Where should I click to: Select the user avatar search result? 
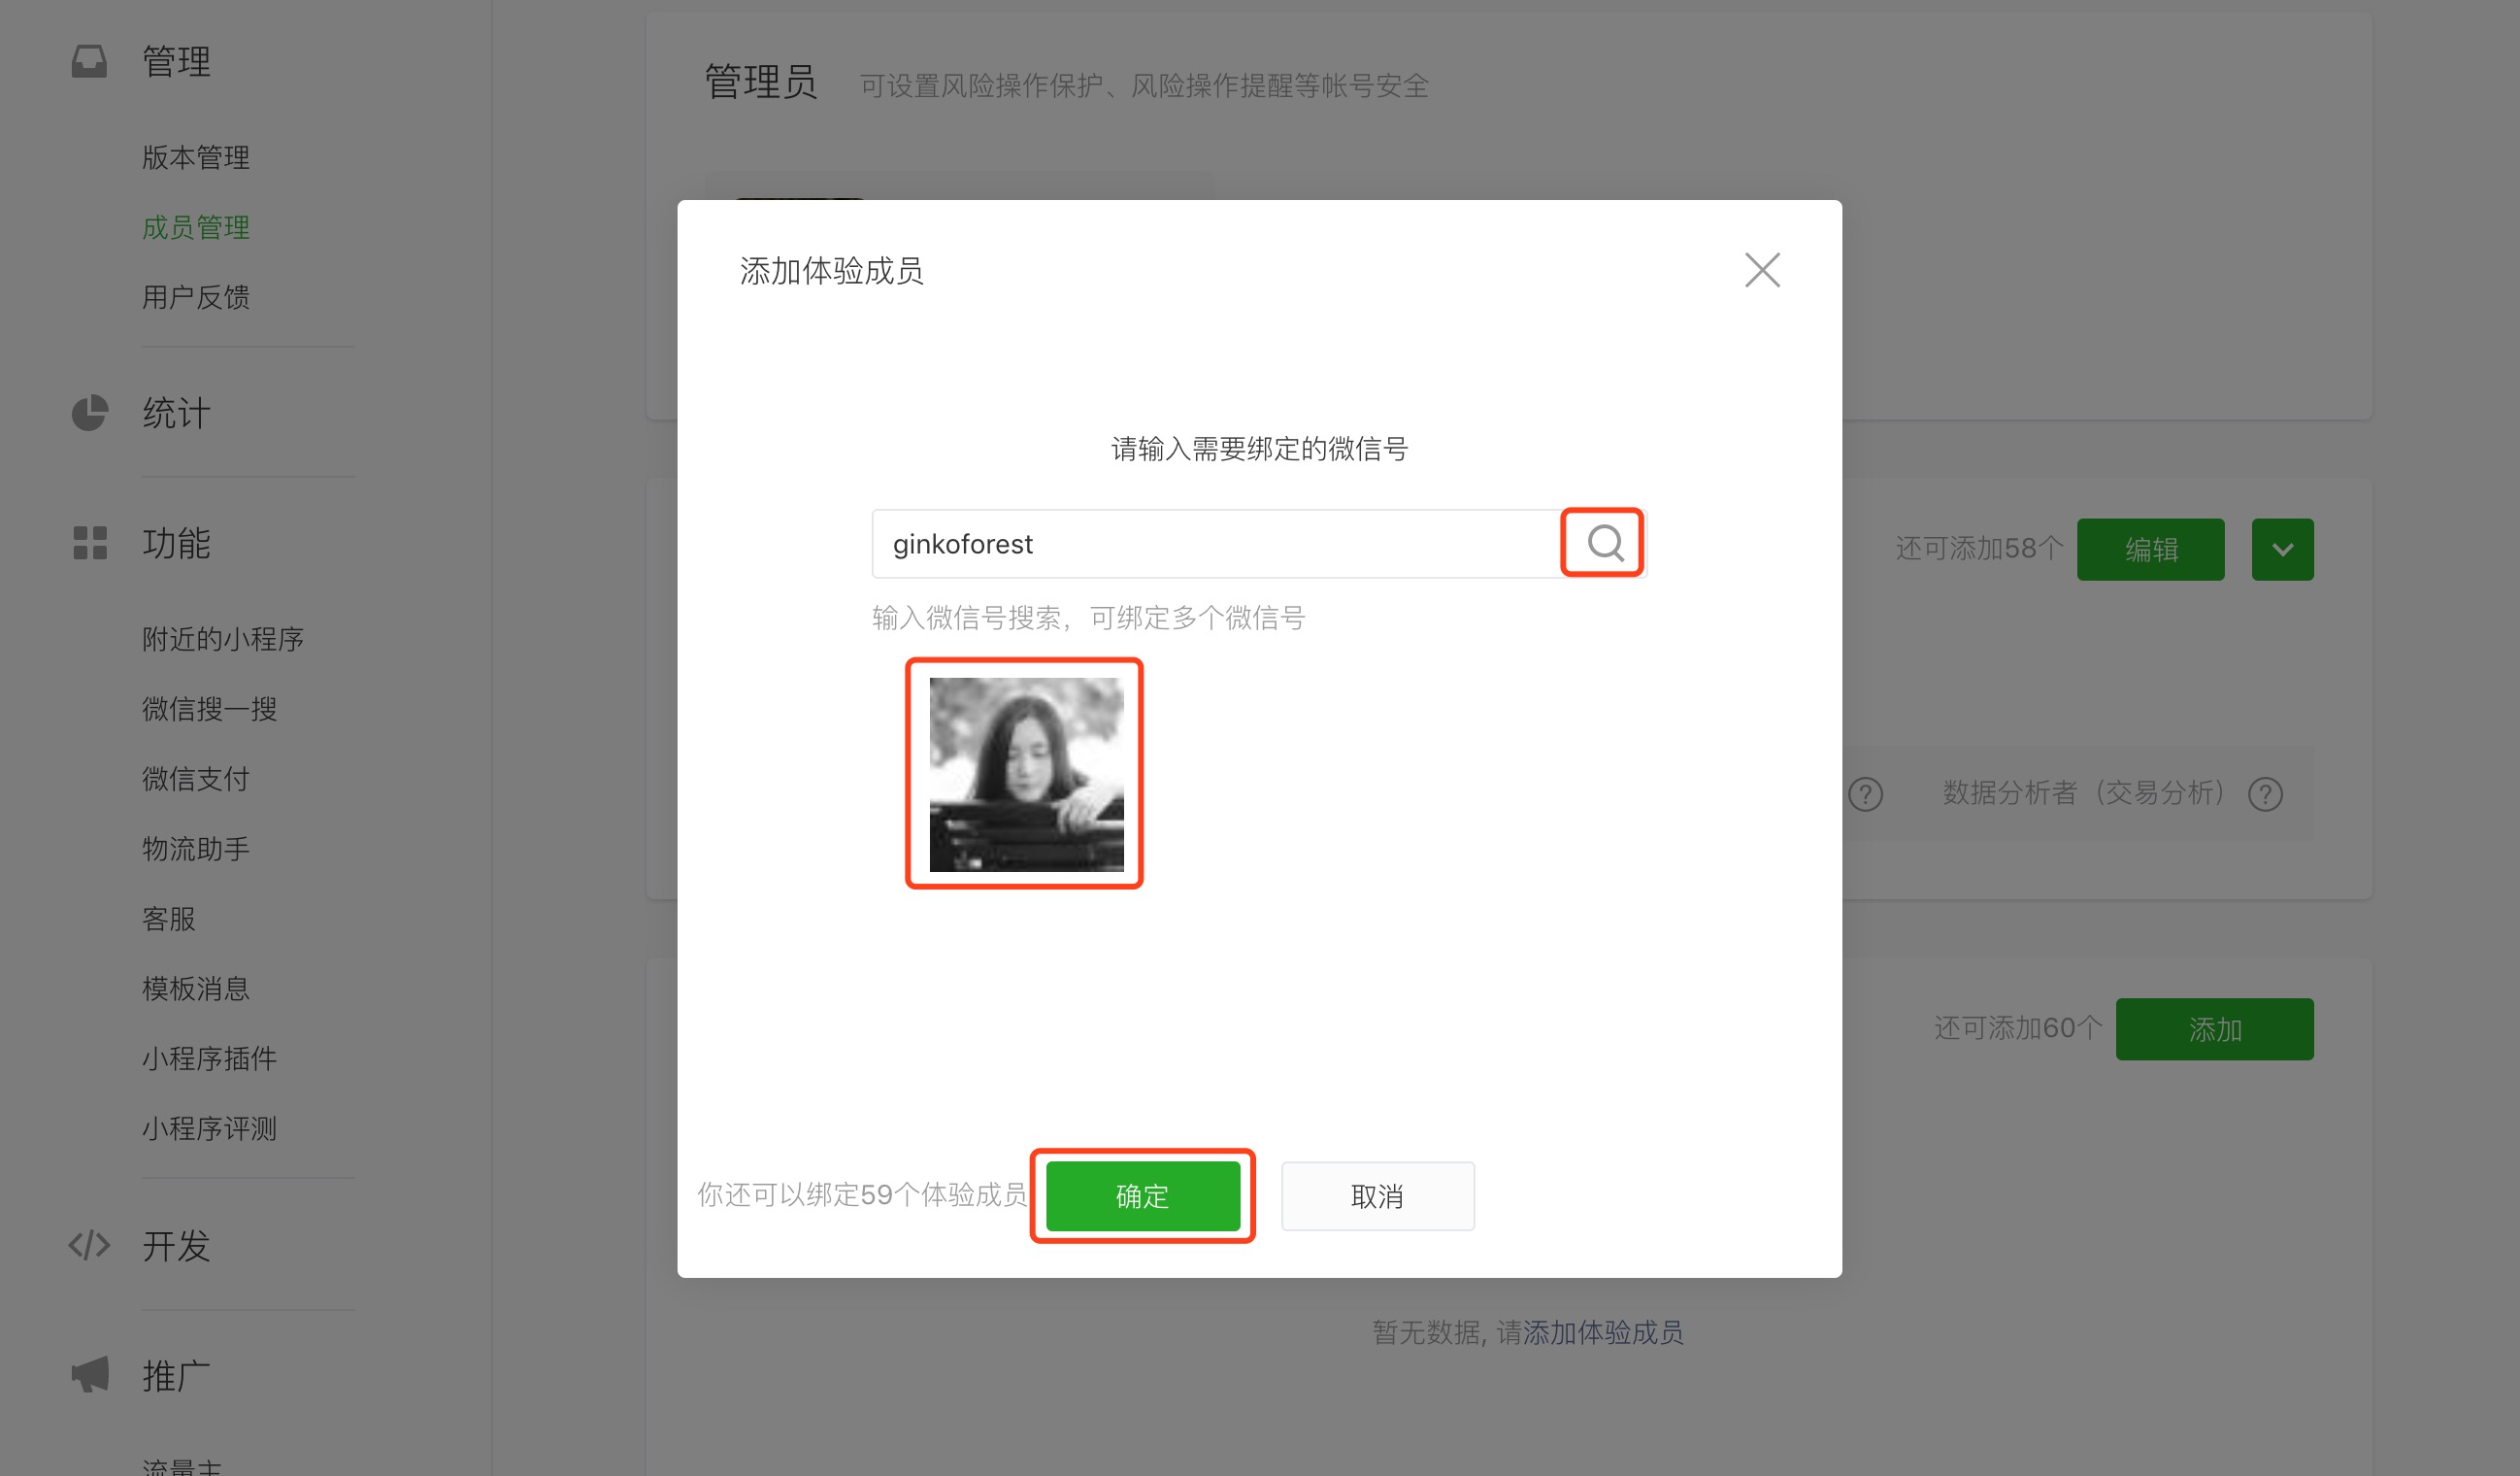(x=1026, y=774)
